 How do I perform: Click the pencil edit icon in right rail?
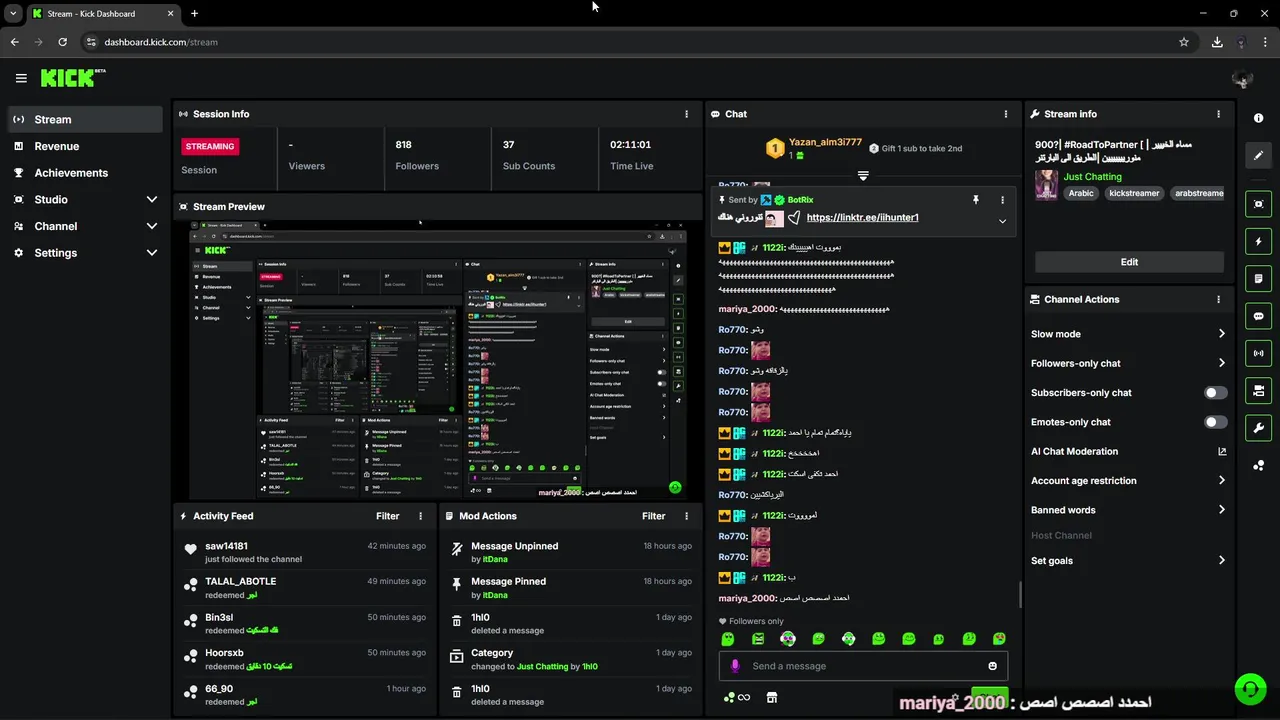(x=1258, y=155)
